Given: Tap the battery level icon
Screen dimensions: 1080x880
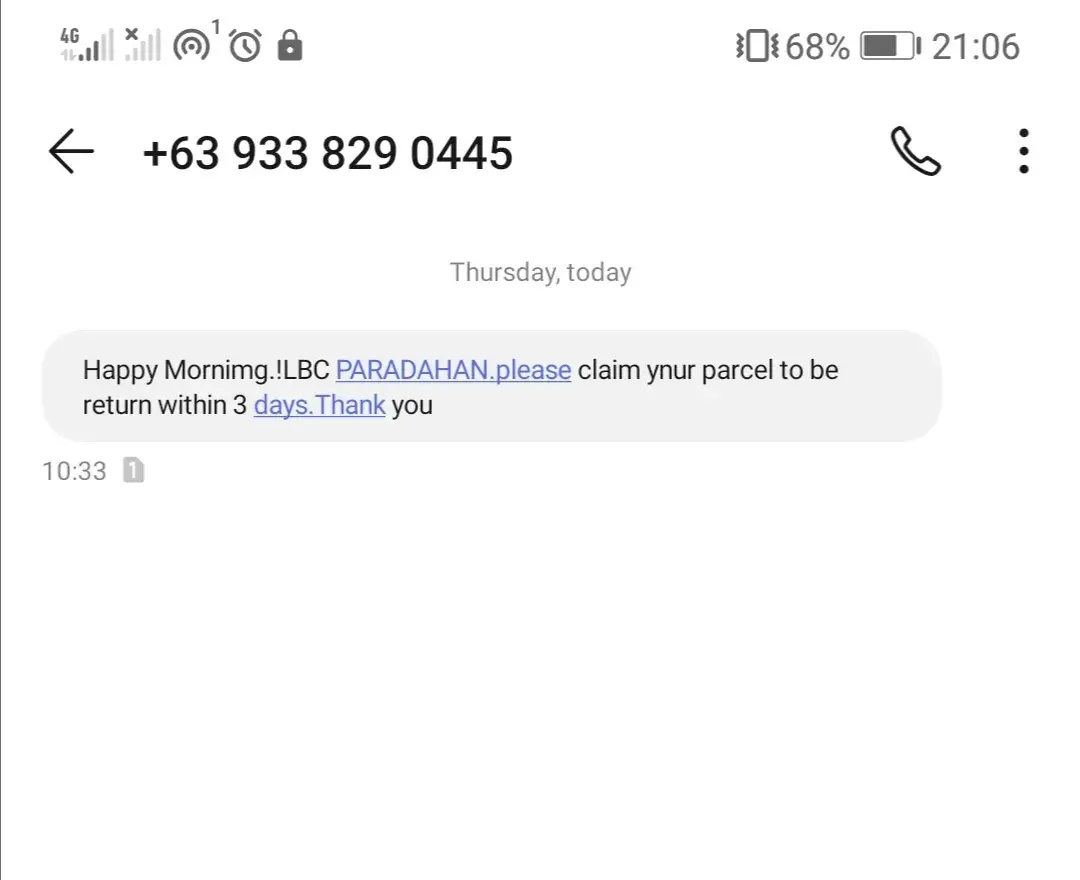Looking at the screenshot, I should click(x=890, y=46).
